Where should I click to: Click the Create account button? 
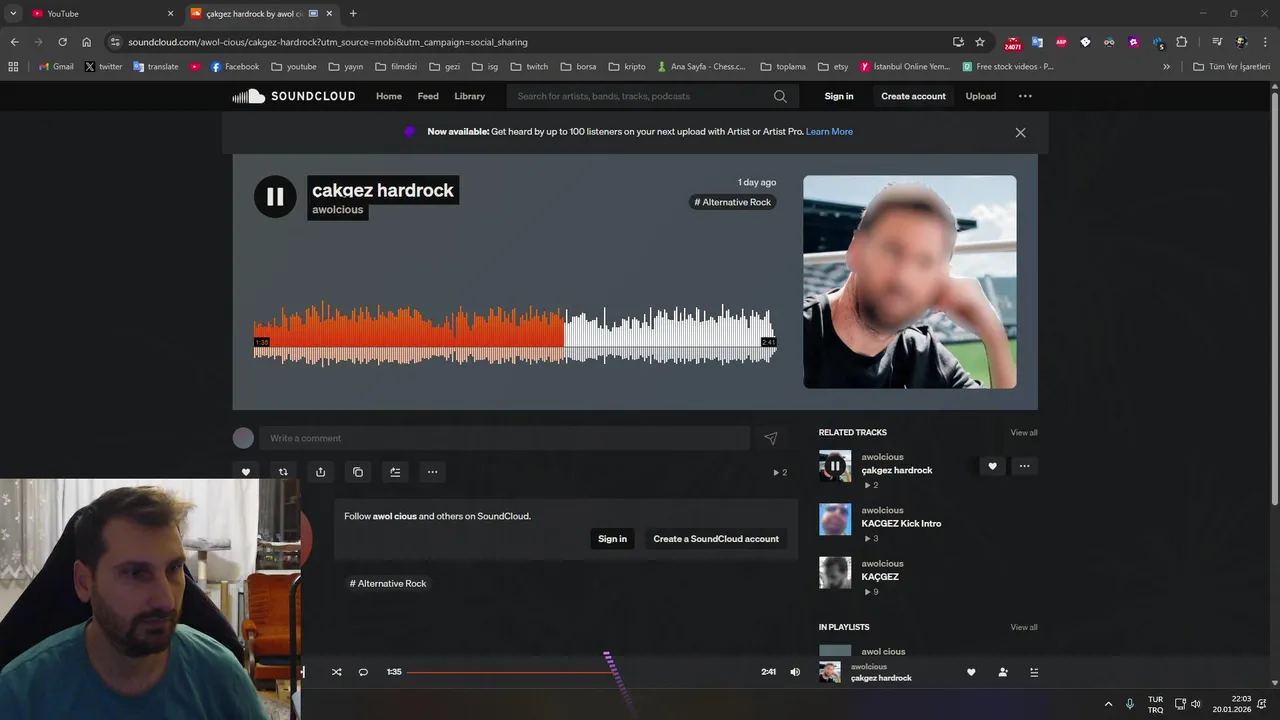(x=913, y=96)
